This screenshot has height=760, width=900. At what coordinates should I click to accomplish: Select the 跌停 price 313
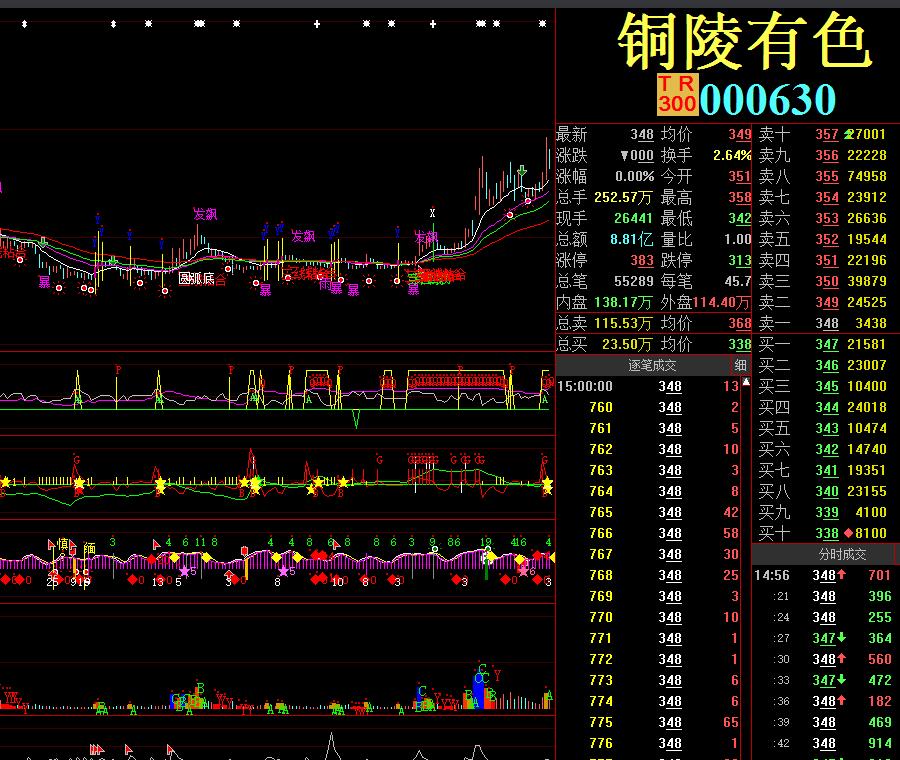[740, 261]
